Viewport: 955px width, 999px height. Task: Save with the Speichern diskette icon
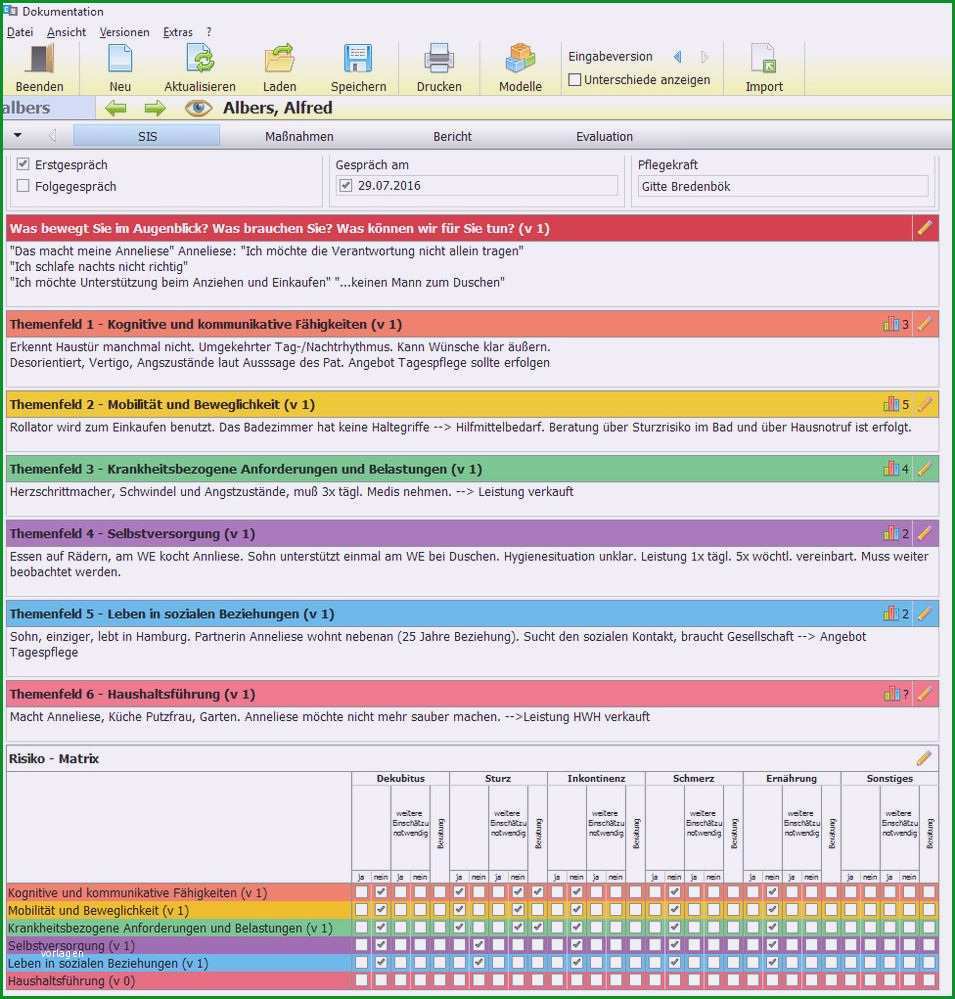coord(358,59)
